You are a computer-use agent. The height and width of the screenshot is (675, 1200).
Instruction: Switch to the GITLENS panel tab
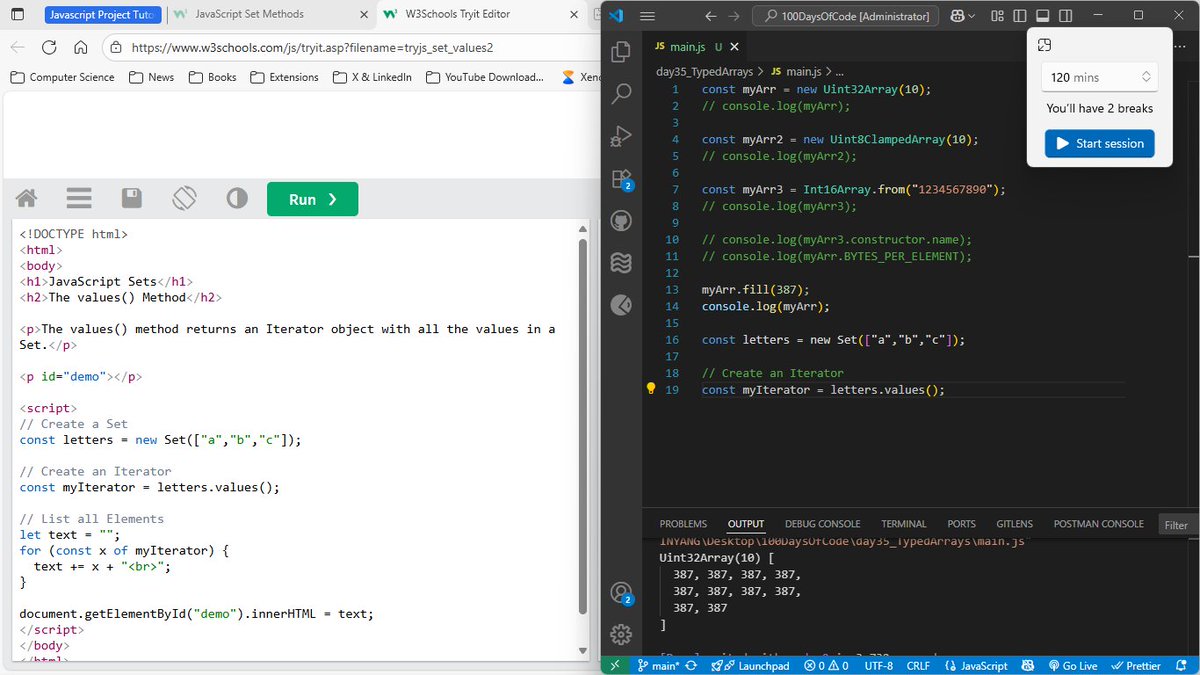point(1015,524)
